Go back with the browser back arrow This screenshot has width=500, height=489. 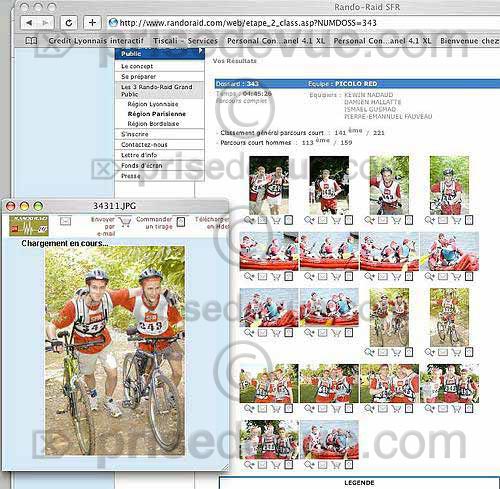pyautogui.click(x=29, y=23)
